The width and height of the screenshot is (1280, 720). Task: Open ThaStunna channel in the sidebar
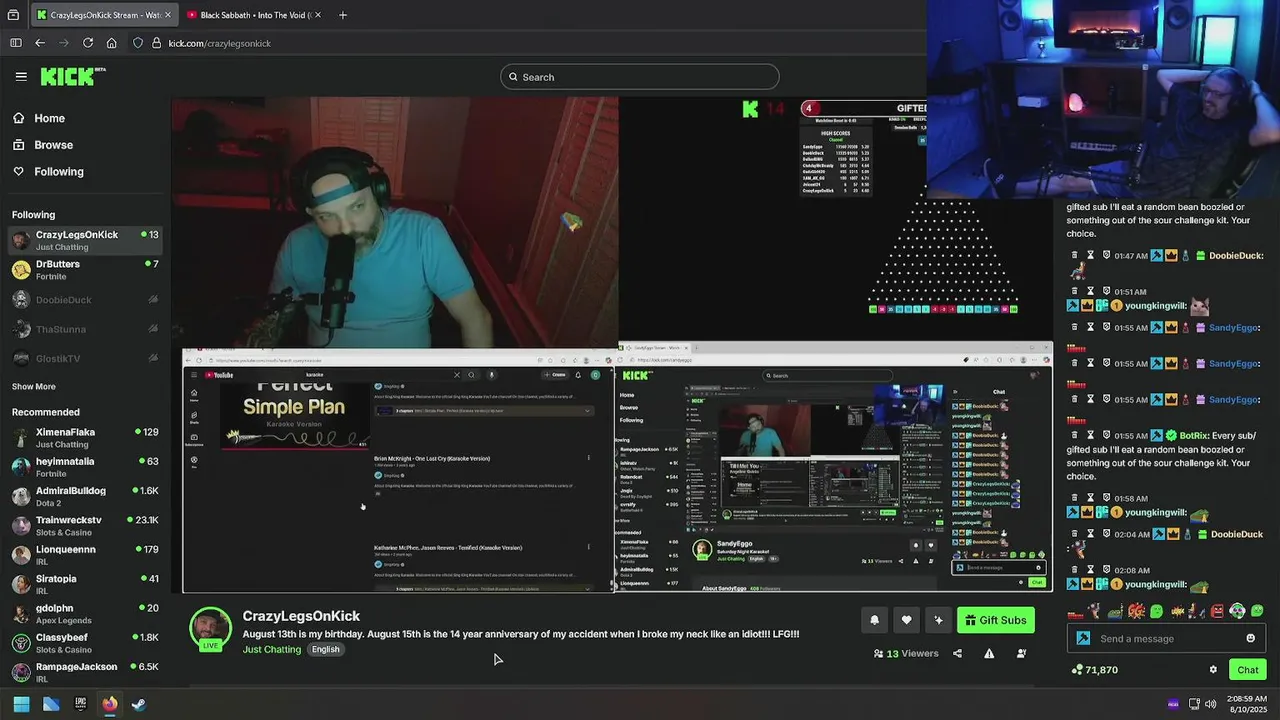click(85, 329)
